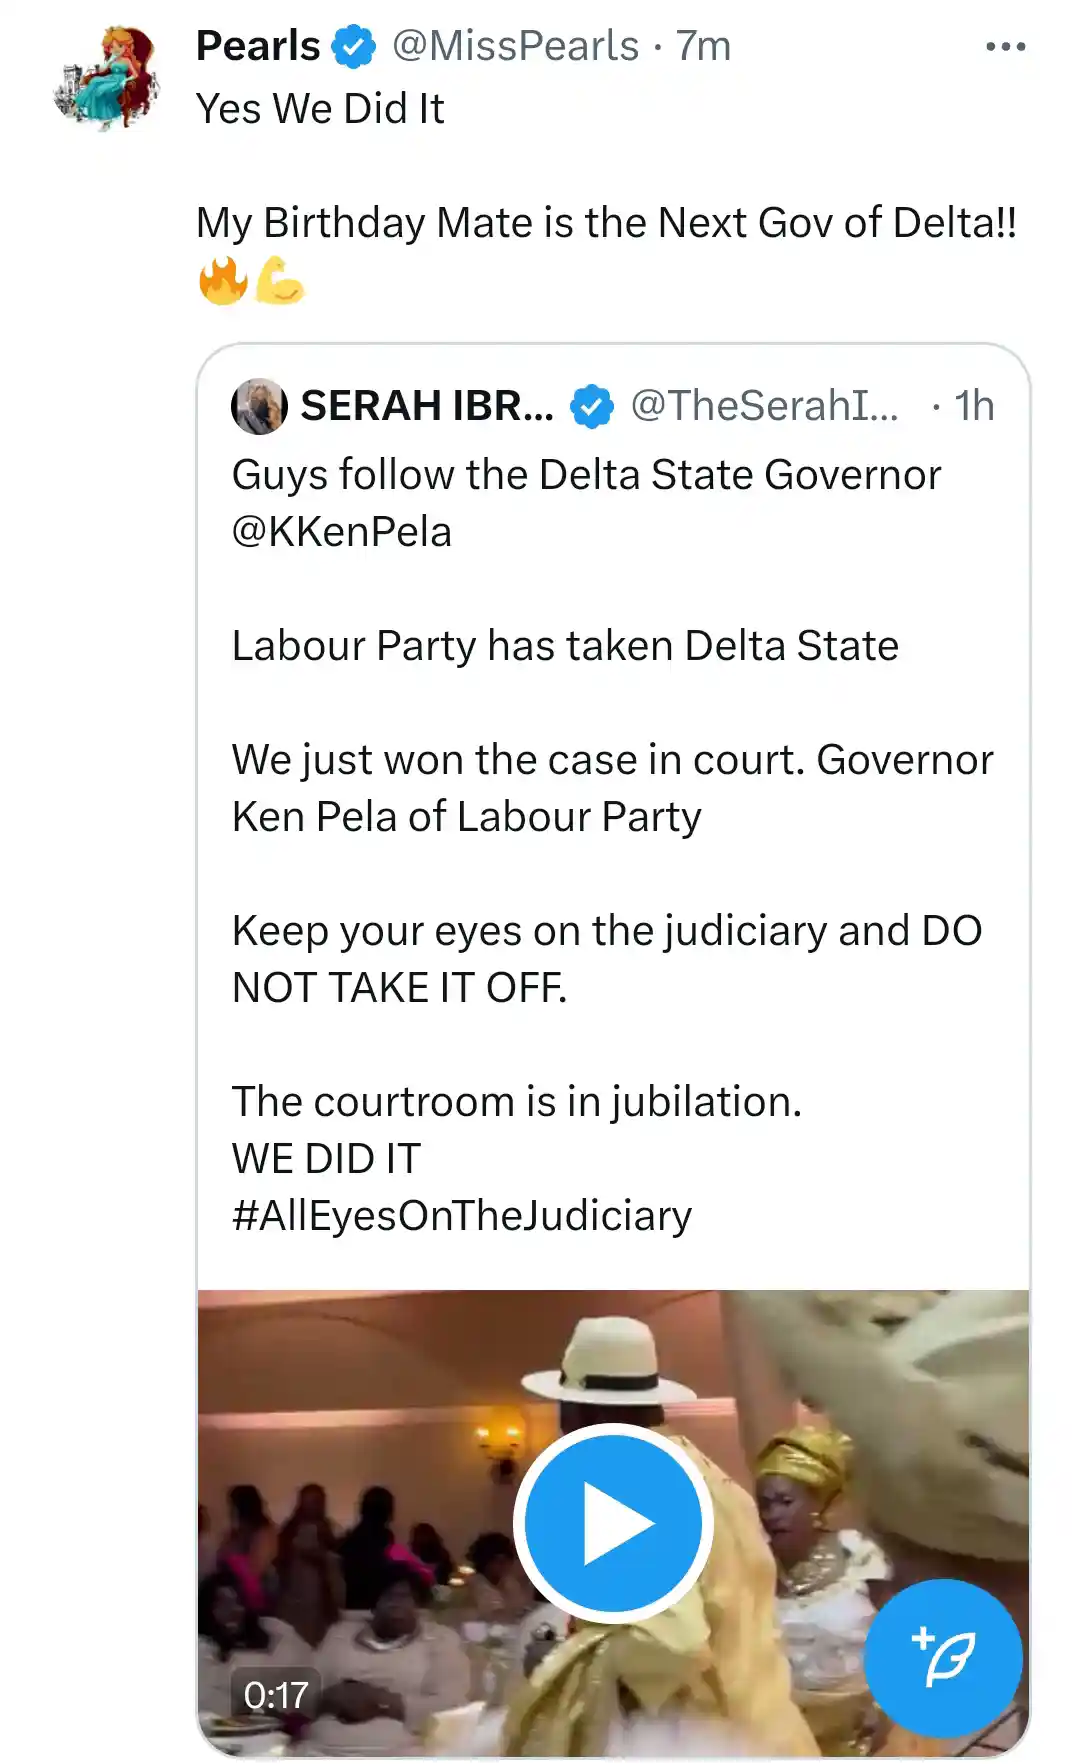Viewport: 1080px width, 1764px height.
Task: Click the 7m timestamp on Pearls' tweet
Action: click(701, 45)
